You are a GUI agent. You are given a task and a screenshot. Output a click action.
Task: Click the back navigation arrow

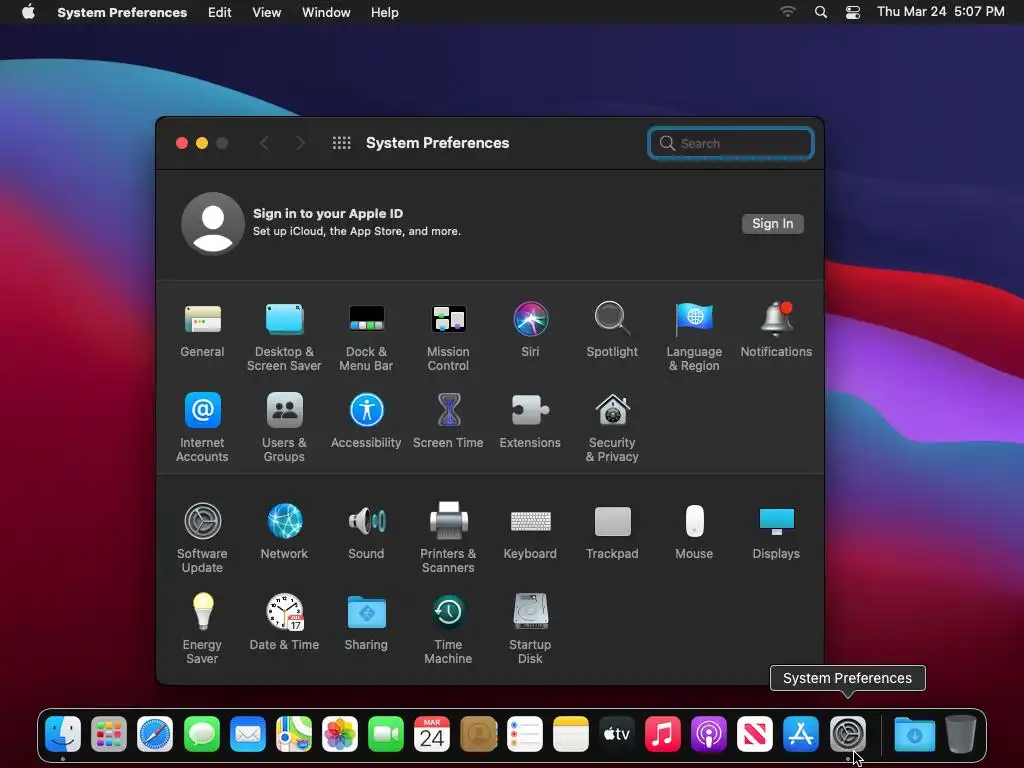[x=264, y=143]
